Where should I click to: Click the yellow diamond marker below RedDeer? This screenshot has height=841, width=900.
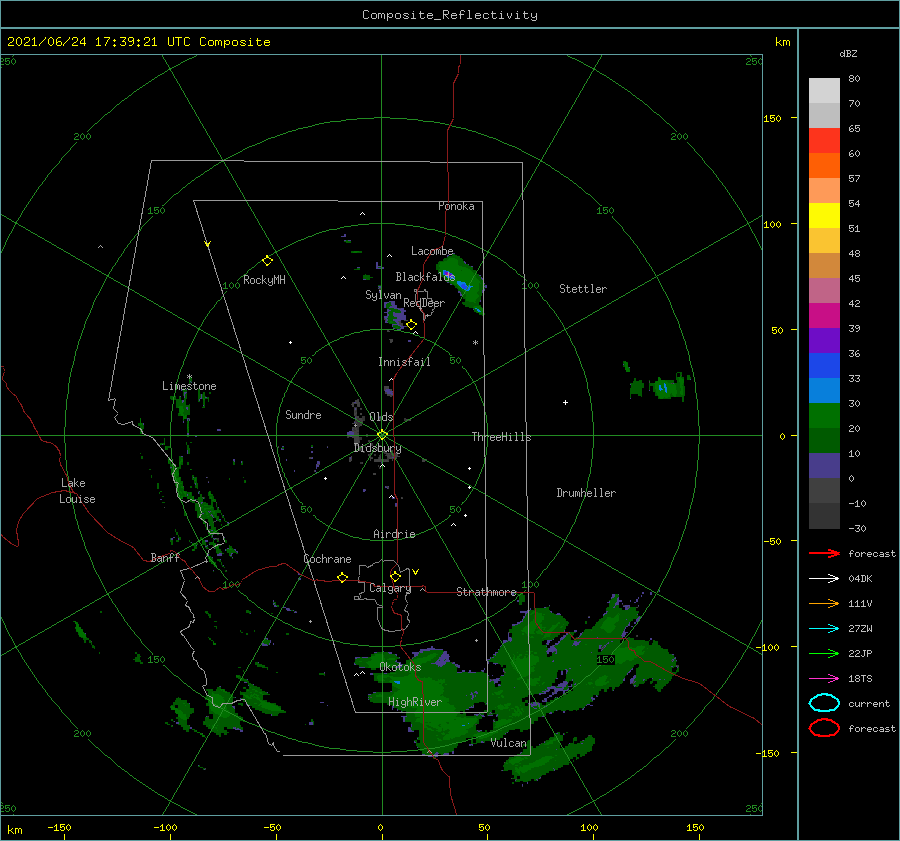[412, 325]
